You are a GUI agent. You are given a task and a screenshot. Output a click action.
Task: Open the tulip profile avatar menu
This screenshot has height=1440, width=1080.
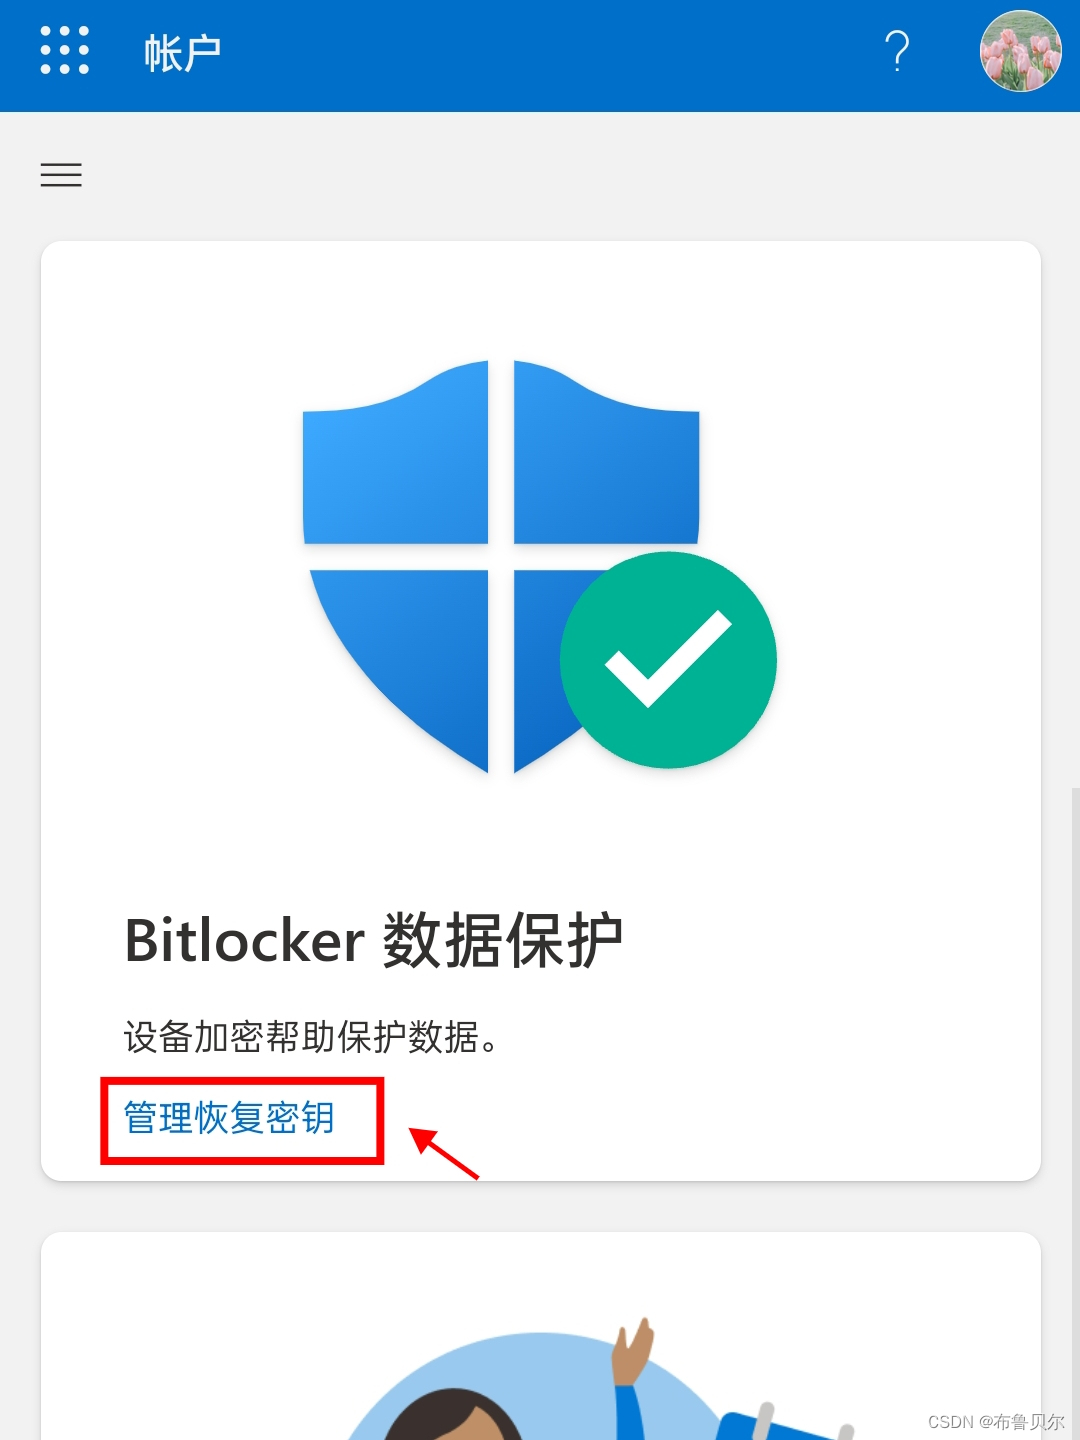(1020, 51)
